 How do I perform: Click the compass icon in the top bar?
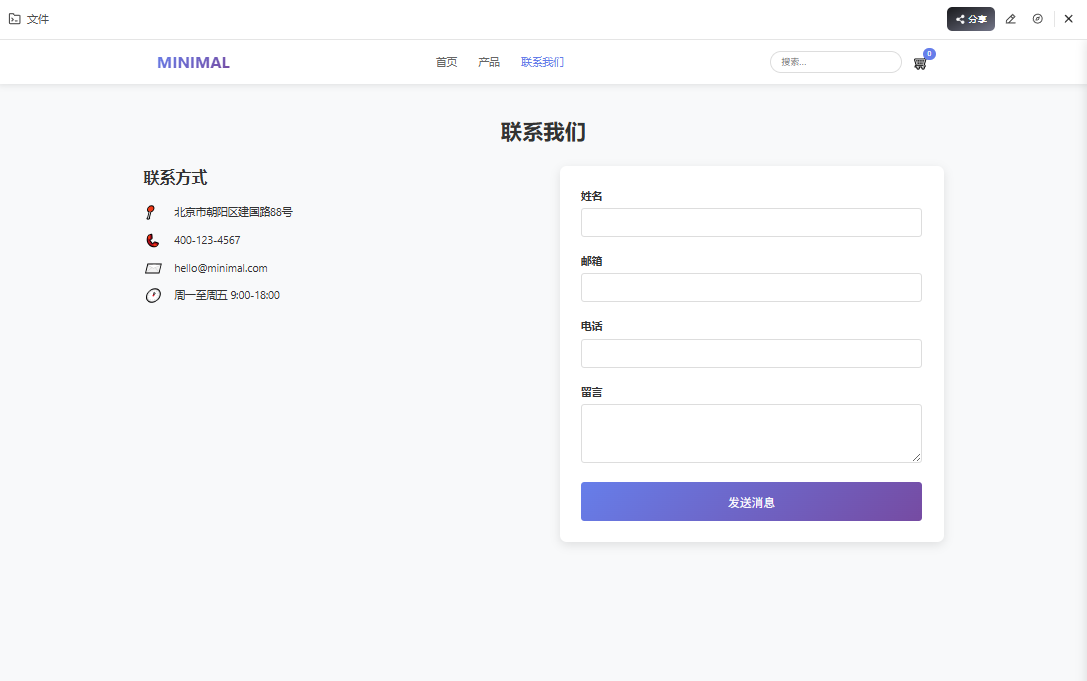pos(1038,19)
